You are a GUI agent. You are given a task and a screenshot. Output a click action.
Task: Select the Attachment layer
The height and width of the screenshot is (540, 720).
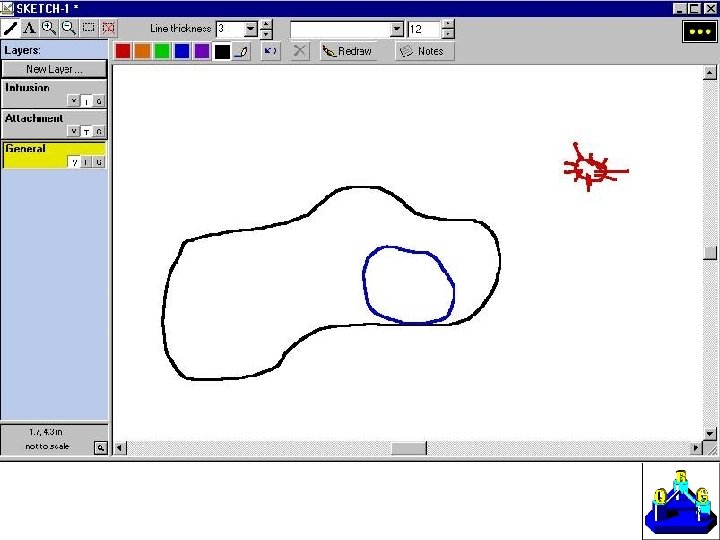(x=54, y=124)
